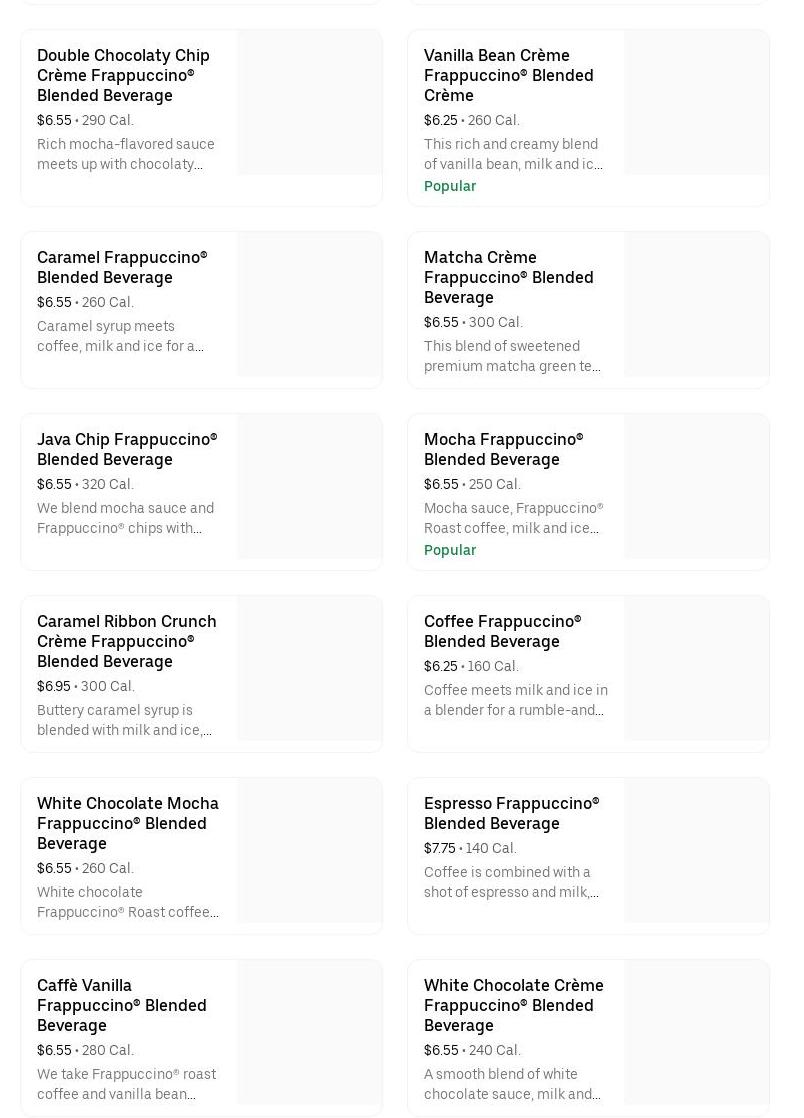This screenshot has height=1118, width=804.
Task: Select Espresso Frappuccino Blended Beverage title
Action: point(511,813)
